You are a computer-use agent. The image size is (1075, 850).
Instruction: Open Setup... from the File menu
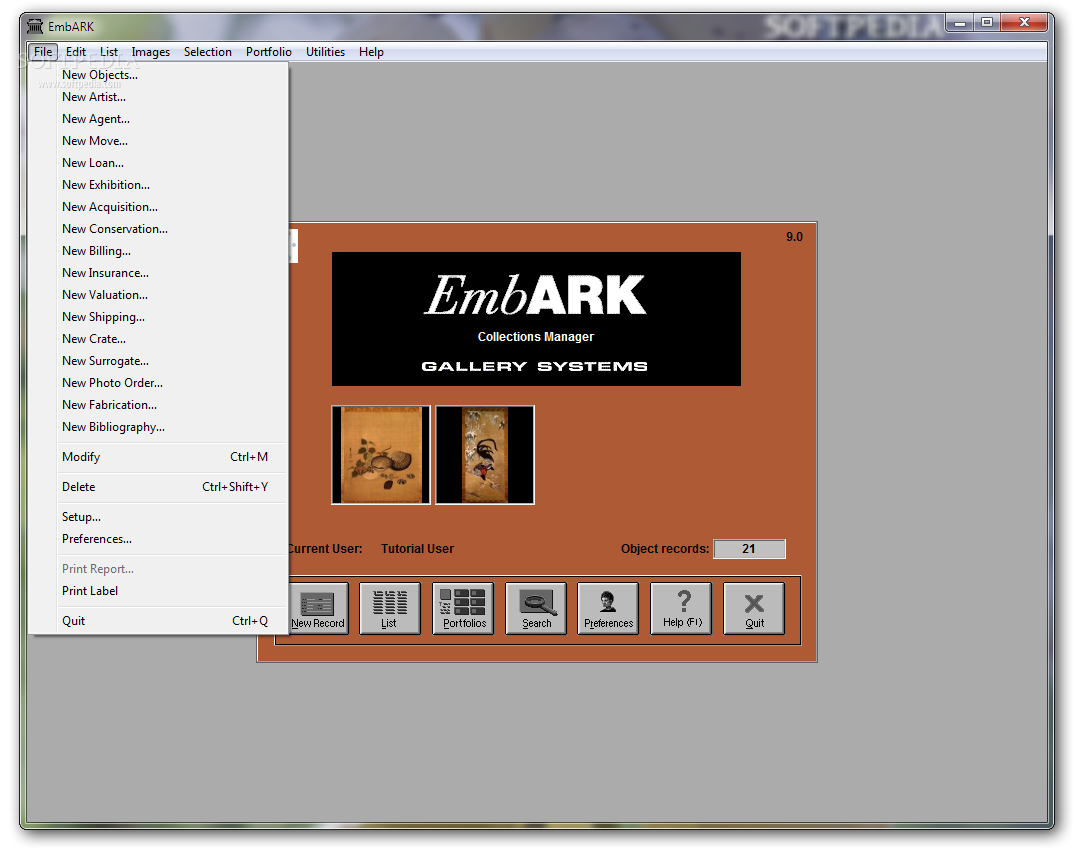pyautogui.click(x=158, y=517)
